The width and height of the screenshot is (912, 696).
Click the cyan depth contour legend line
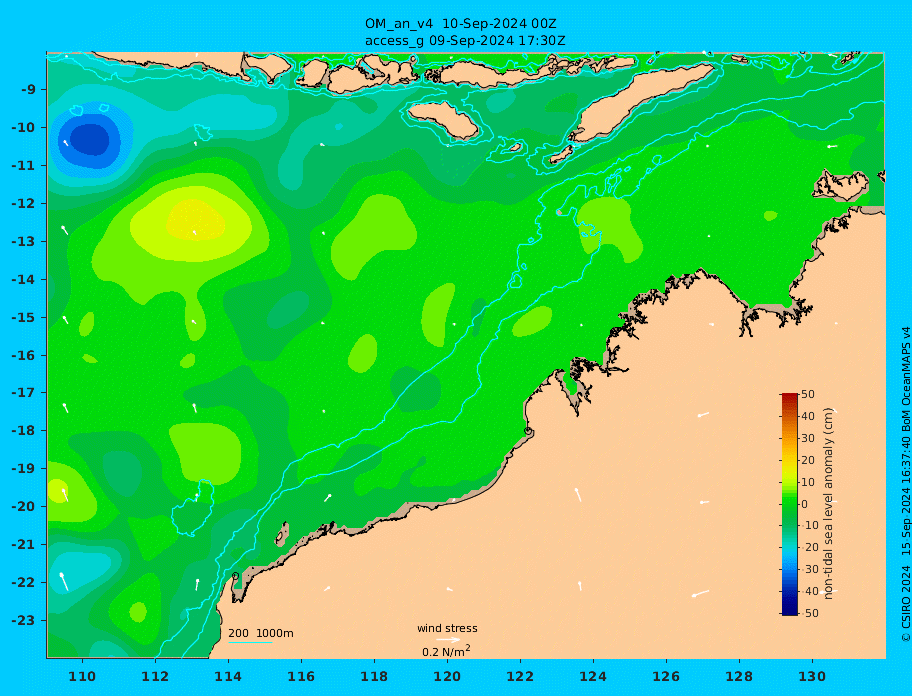pos(250,643)
